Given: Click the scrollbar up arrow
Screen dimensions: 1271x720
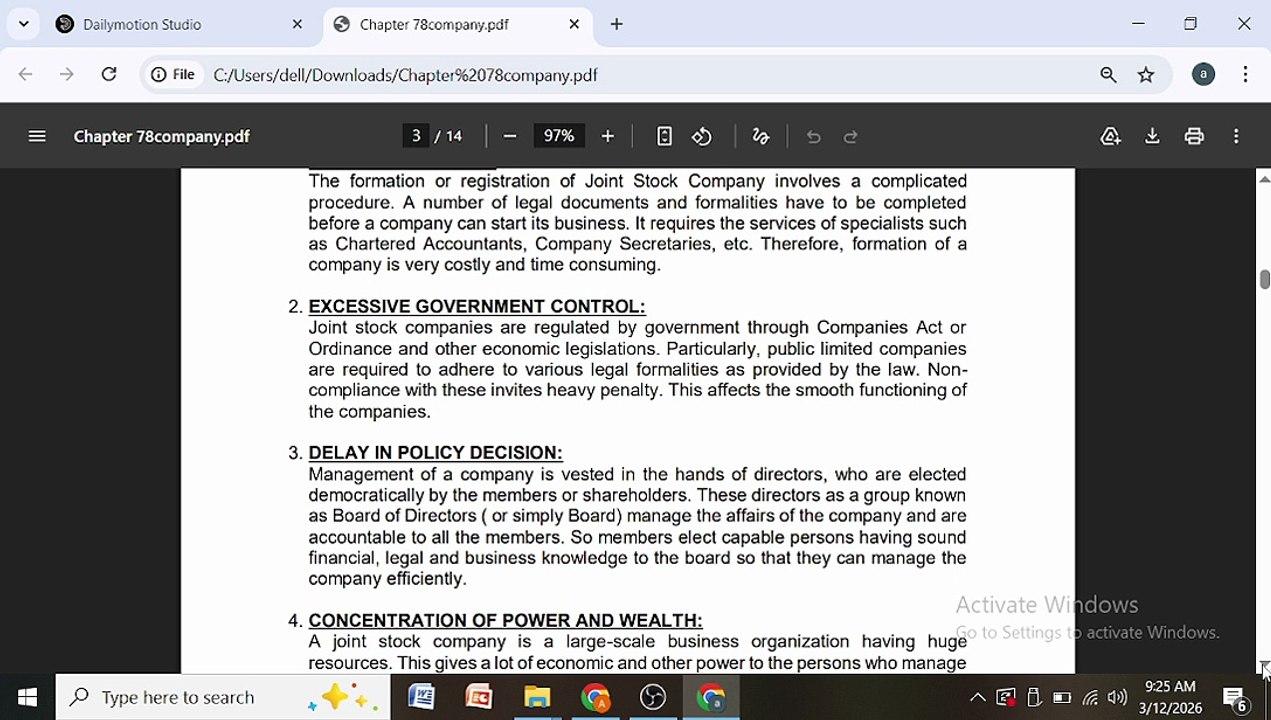Looking at the screenshot, I should point(1264,179).
